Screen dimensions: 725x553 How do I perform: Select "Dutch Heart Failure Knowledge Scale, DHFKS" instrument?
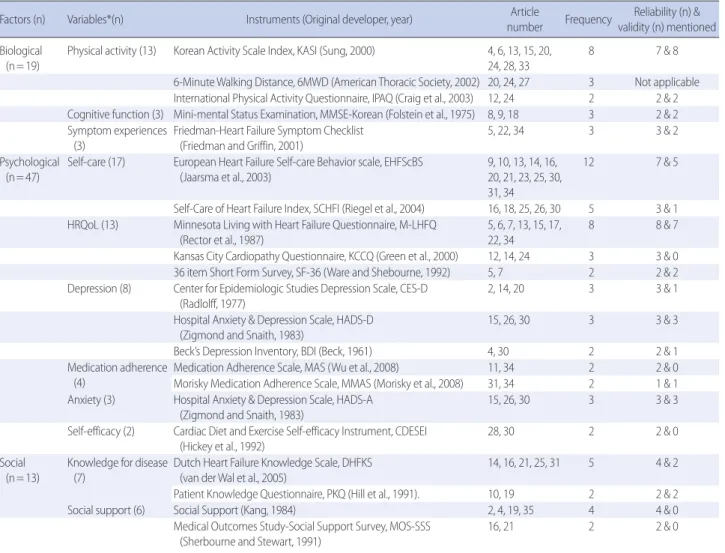273,470
